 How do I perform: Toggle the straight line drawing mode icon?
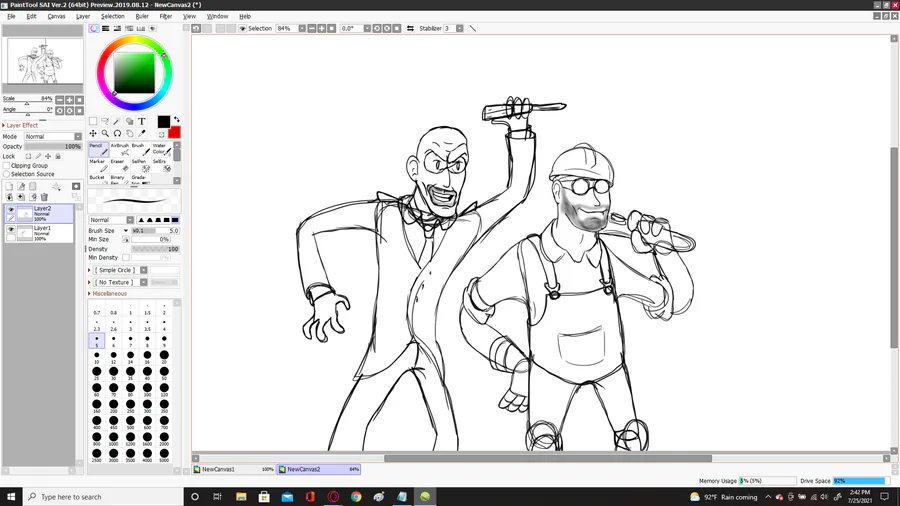[473, 28]
